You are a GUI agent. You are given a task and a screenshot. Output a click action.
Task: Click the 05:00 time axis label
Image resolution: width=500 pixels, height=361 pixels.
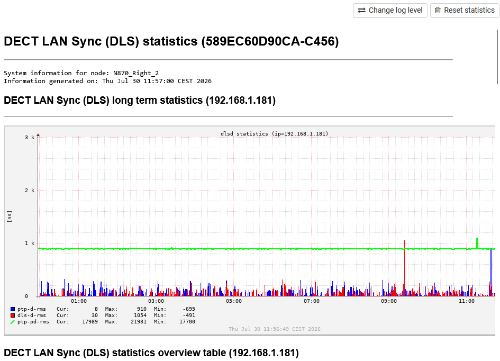234,301
